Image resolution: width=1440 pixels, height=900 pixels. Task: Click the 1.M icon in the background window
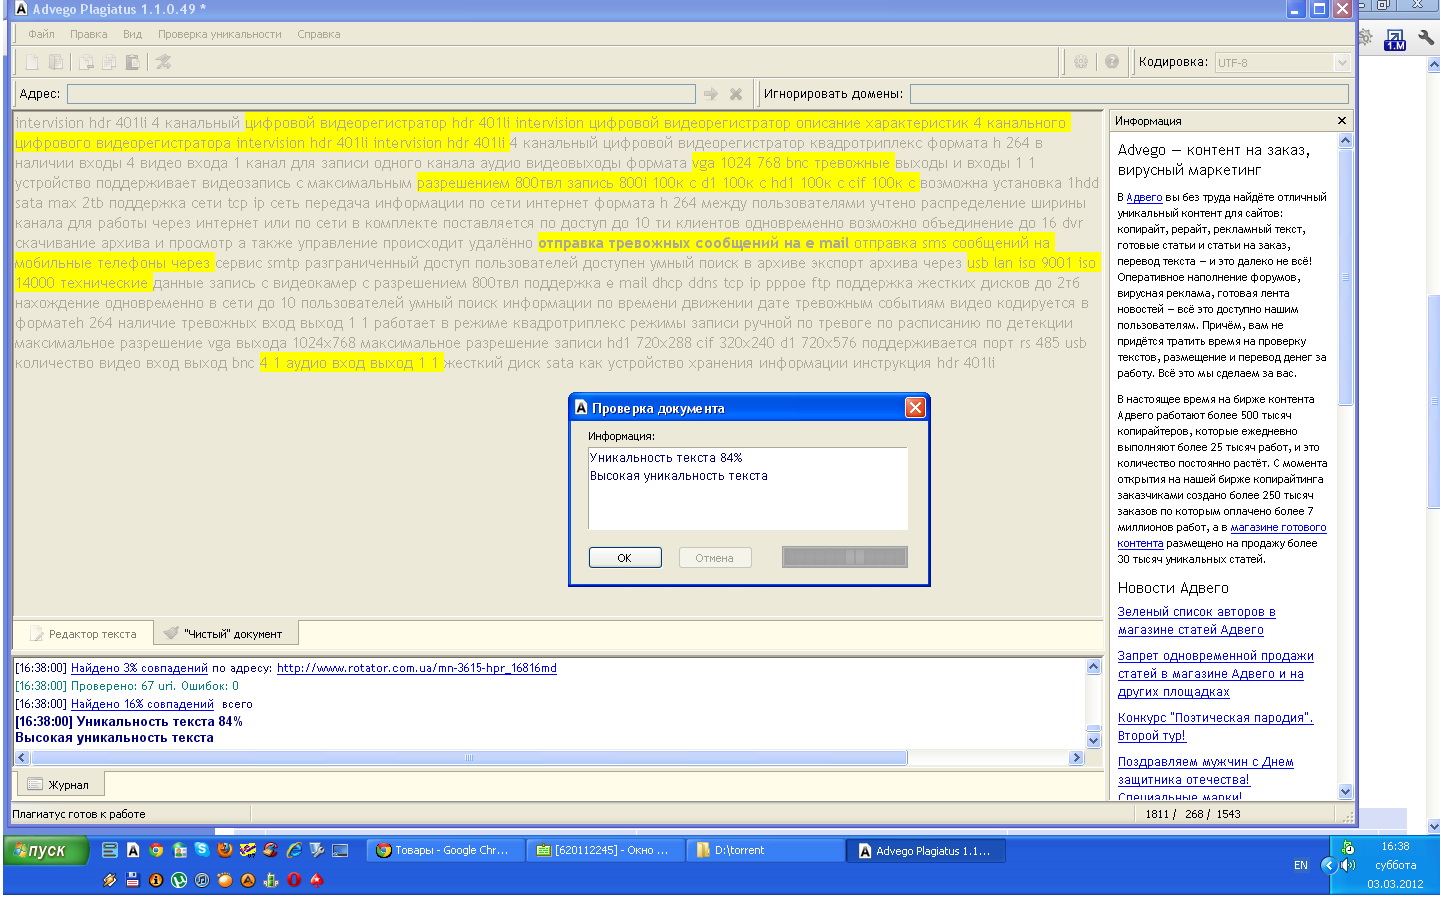[x=1395, y=40]
